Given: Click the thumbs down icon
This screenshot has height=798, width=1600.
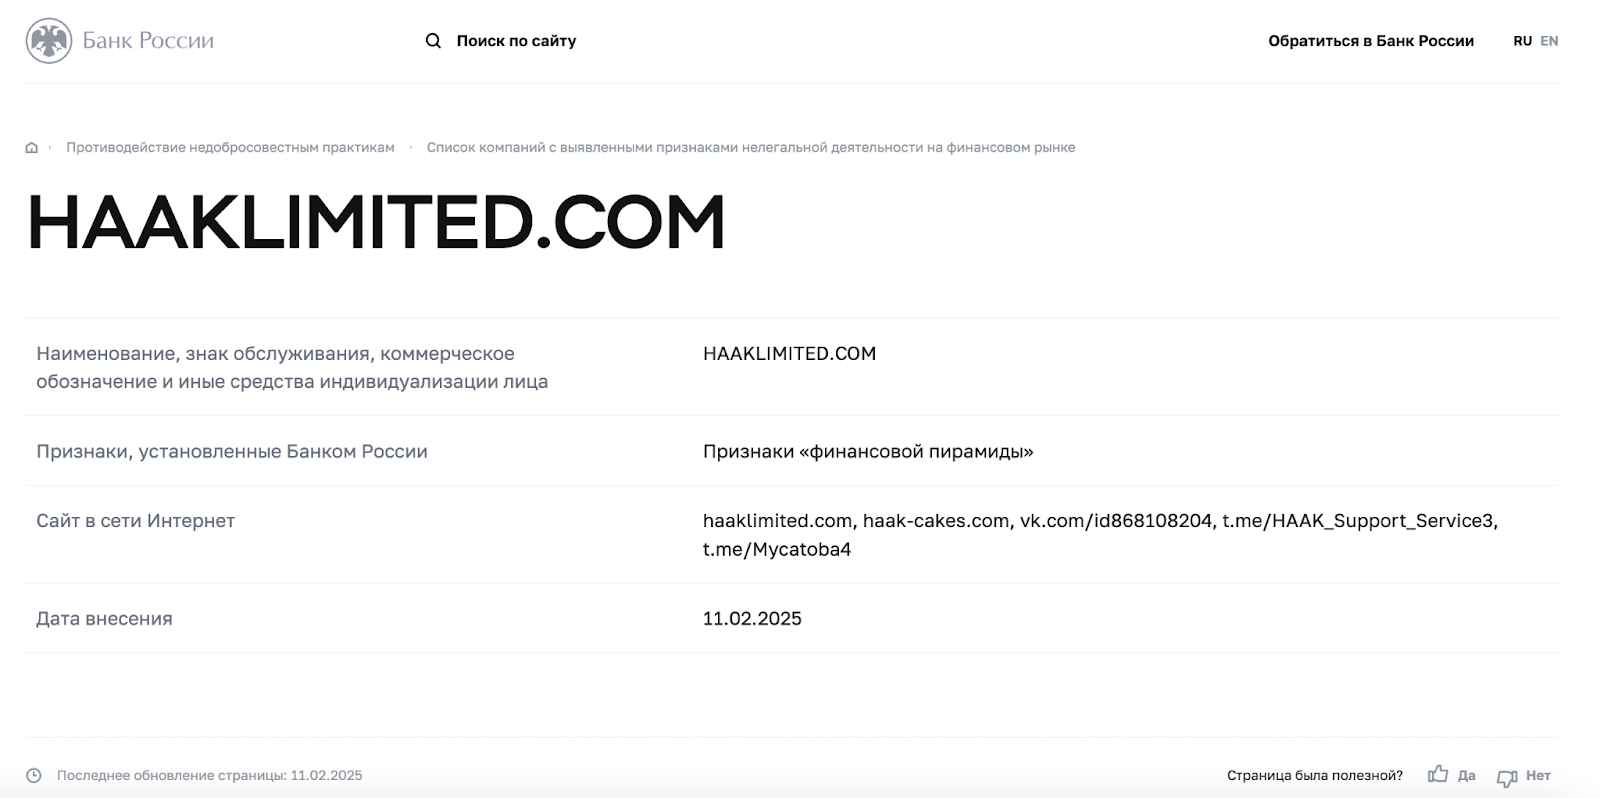Looking at the screenshot, I should pos(1507,777).
